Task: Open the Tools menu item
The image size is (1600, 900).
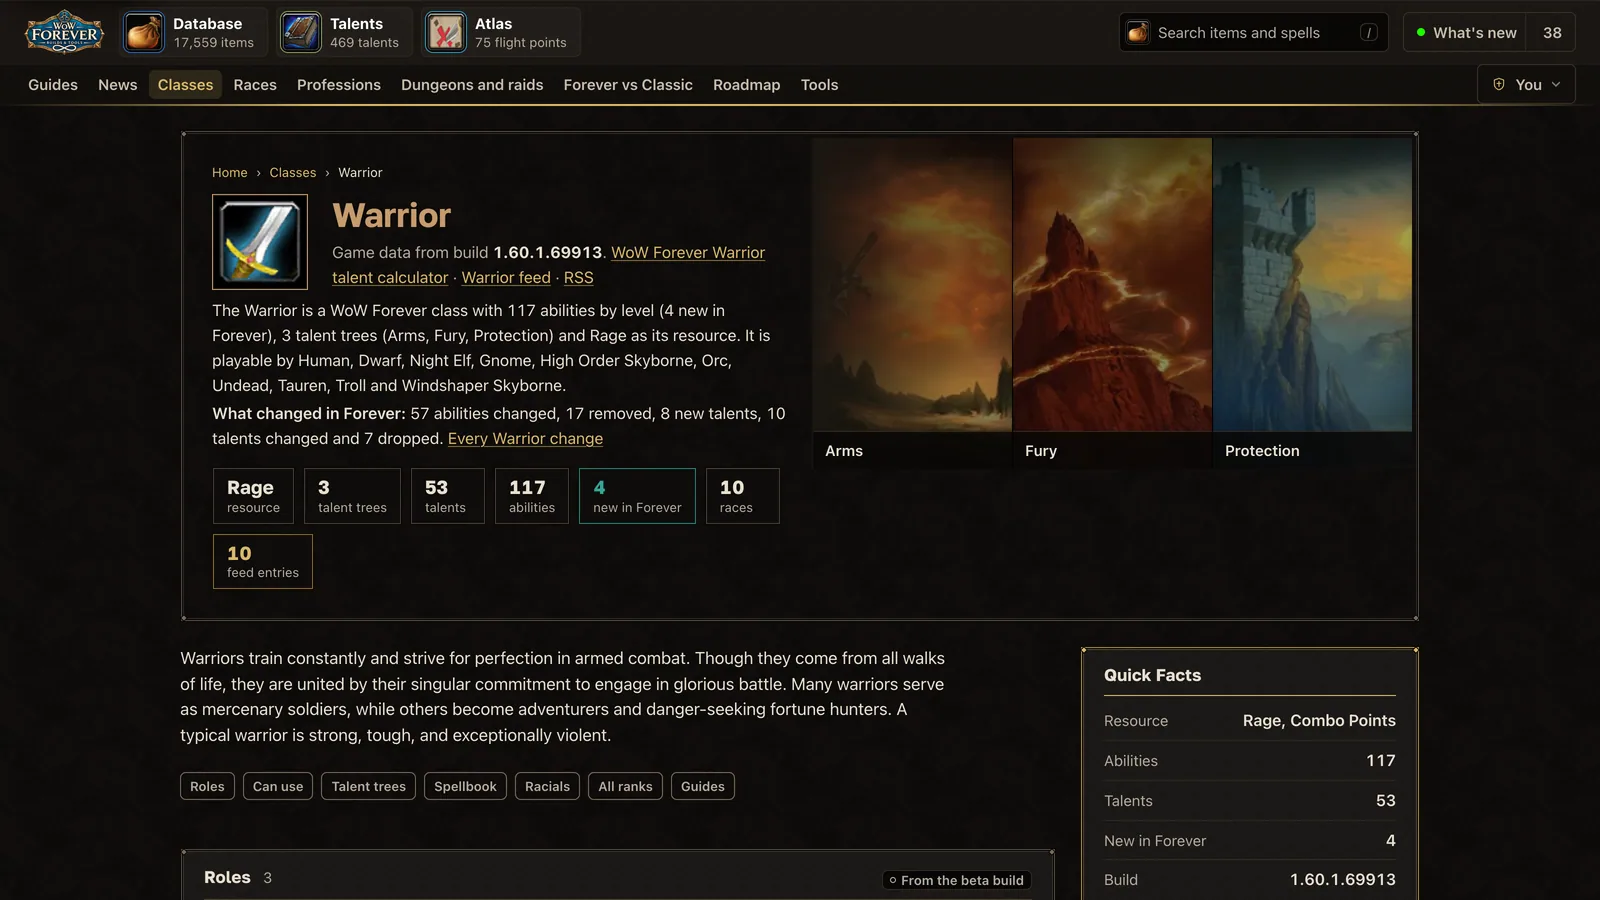Action: pos(819,85)
